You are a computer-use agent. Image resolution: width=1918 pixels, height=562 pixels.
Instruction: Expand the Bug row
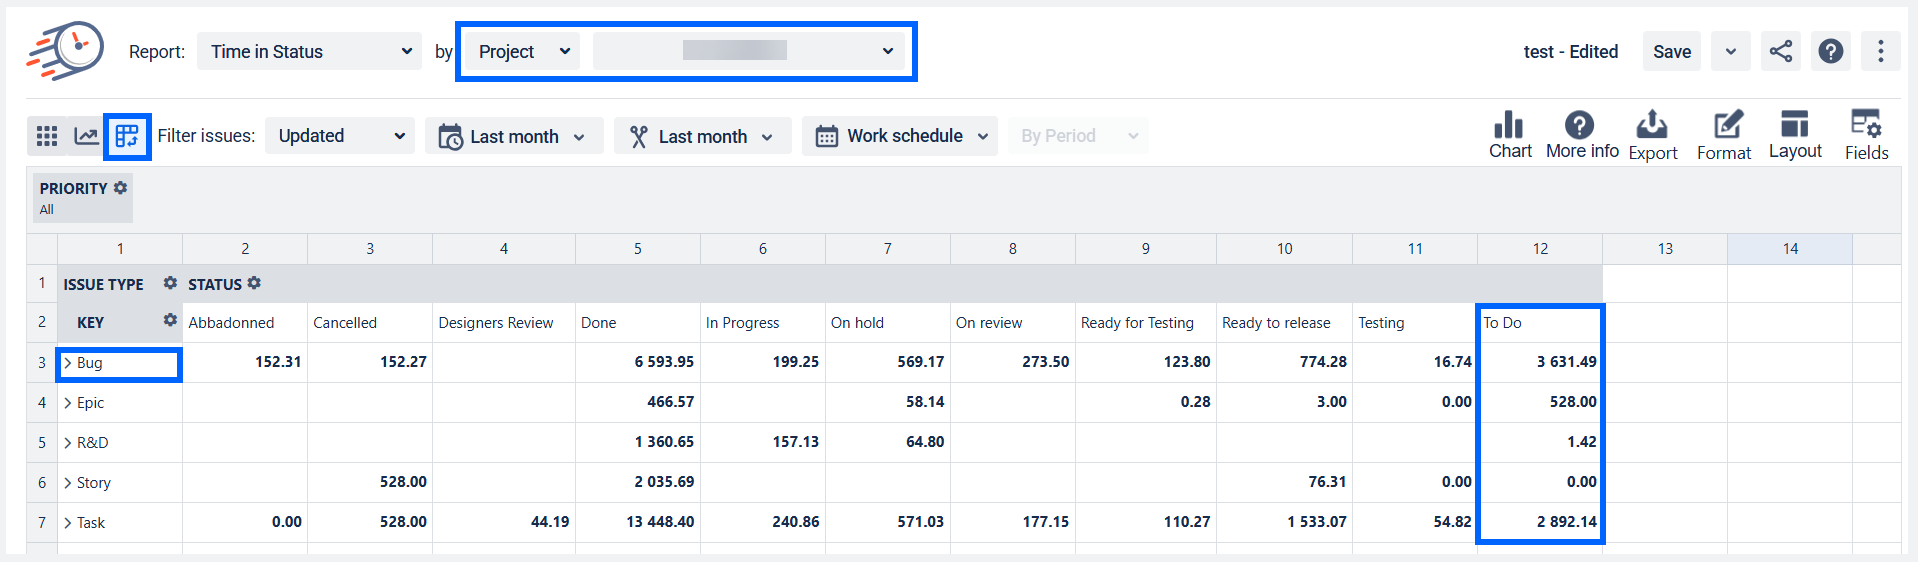click(x=68, y=363)
